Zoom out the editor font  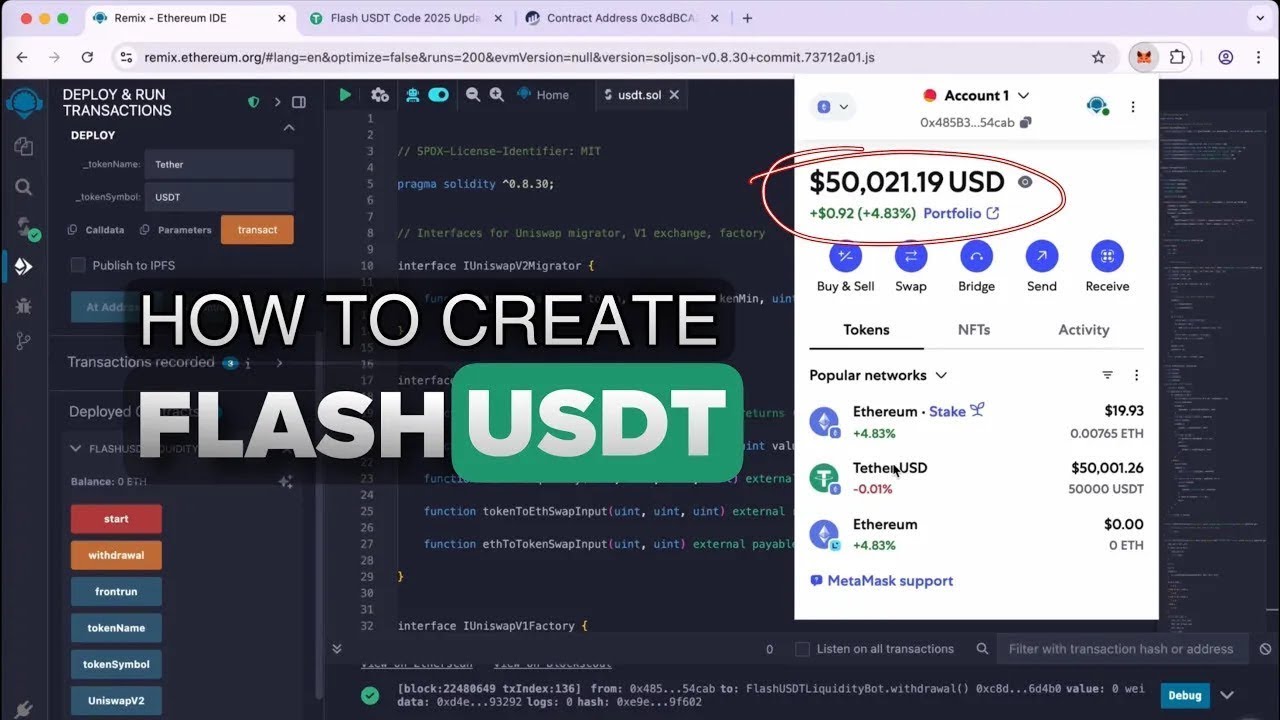point(471,95)
